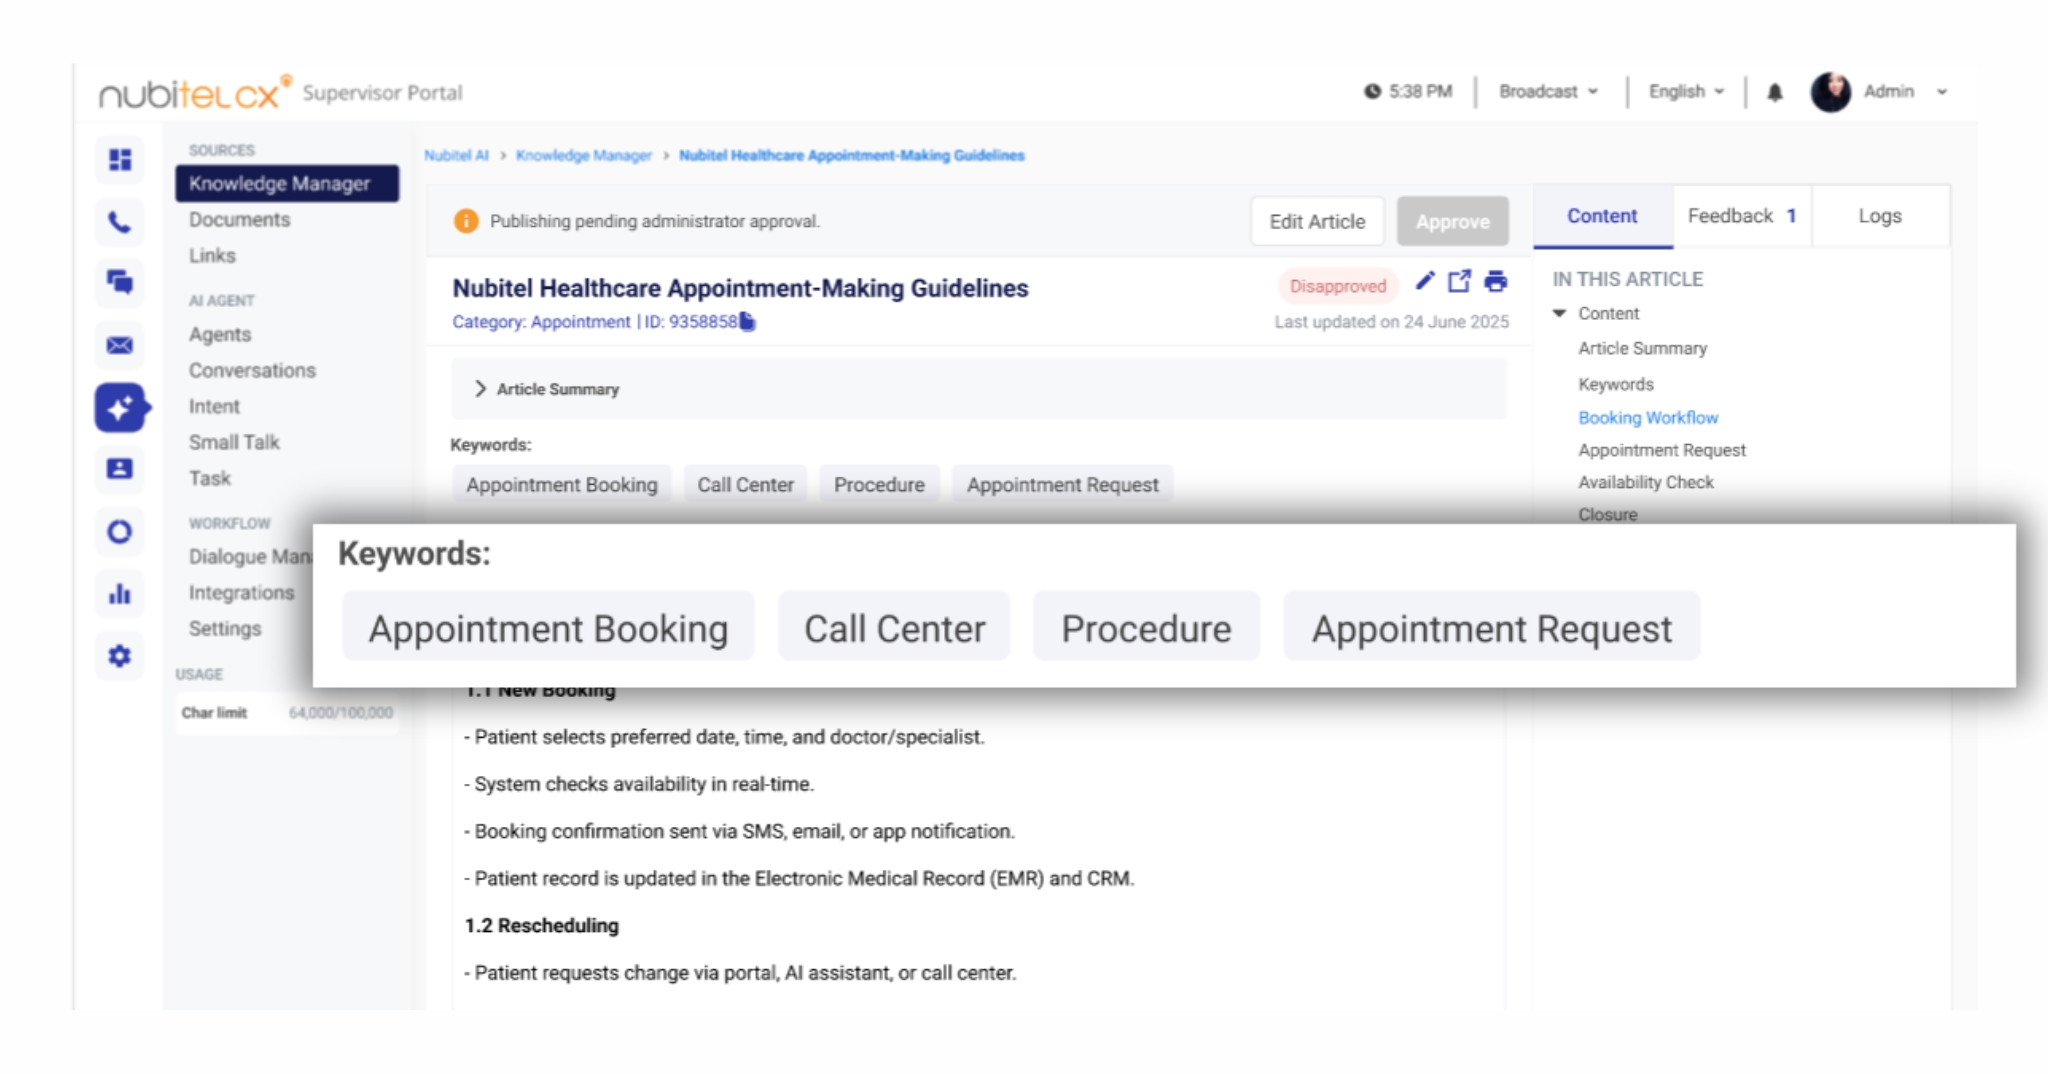Click the analytics bar chart icon
Image resolution: width=2048 pixels, height=1074 pixels.
pos(120,592)
